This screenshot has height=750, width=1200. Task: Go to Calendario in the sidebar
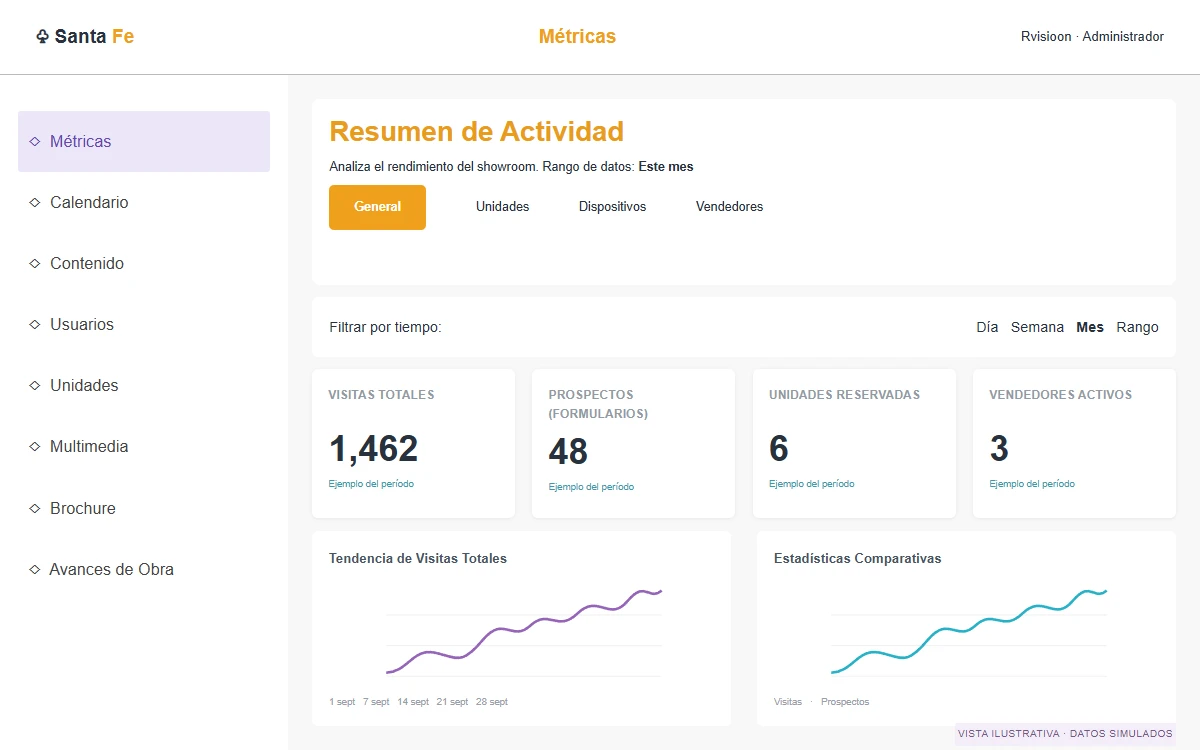[x=144, y=203]
